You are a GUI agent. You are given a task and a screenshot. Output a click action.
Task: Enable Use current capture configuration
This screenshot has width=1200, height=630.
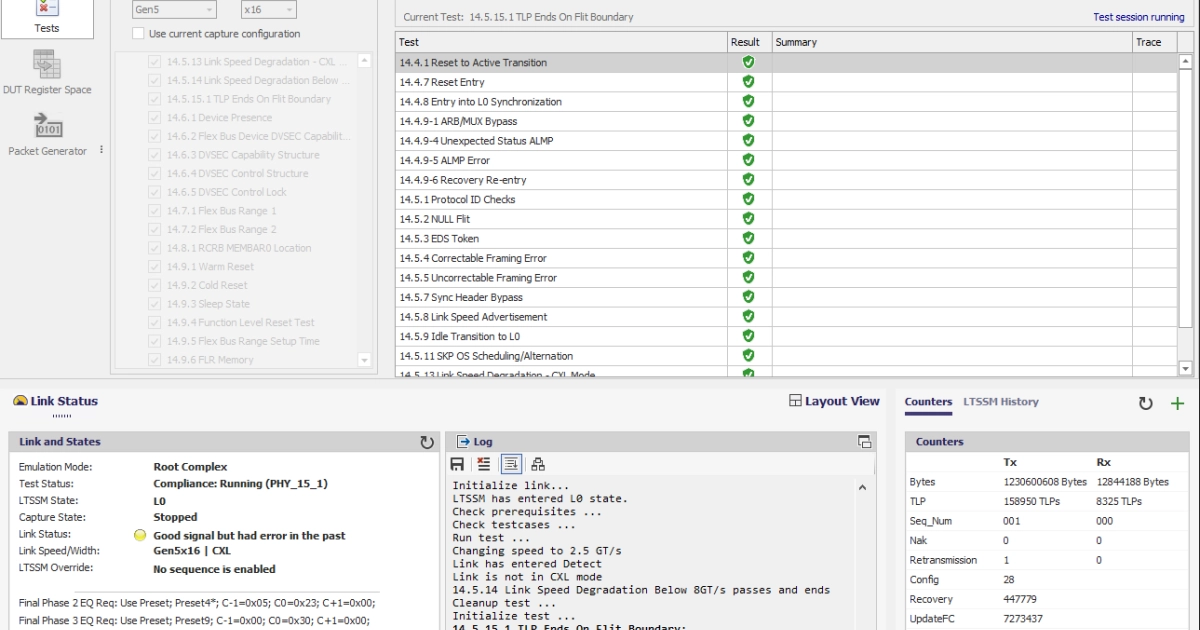139,34
